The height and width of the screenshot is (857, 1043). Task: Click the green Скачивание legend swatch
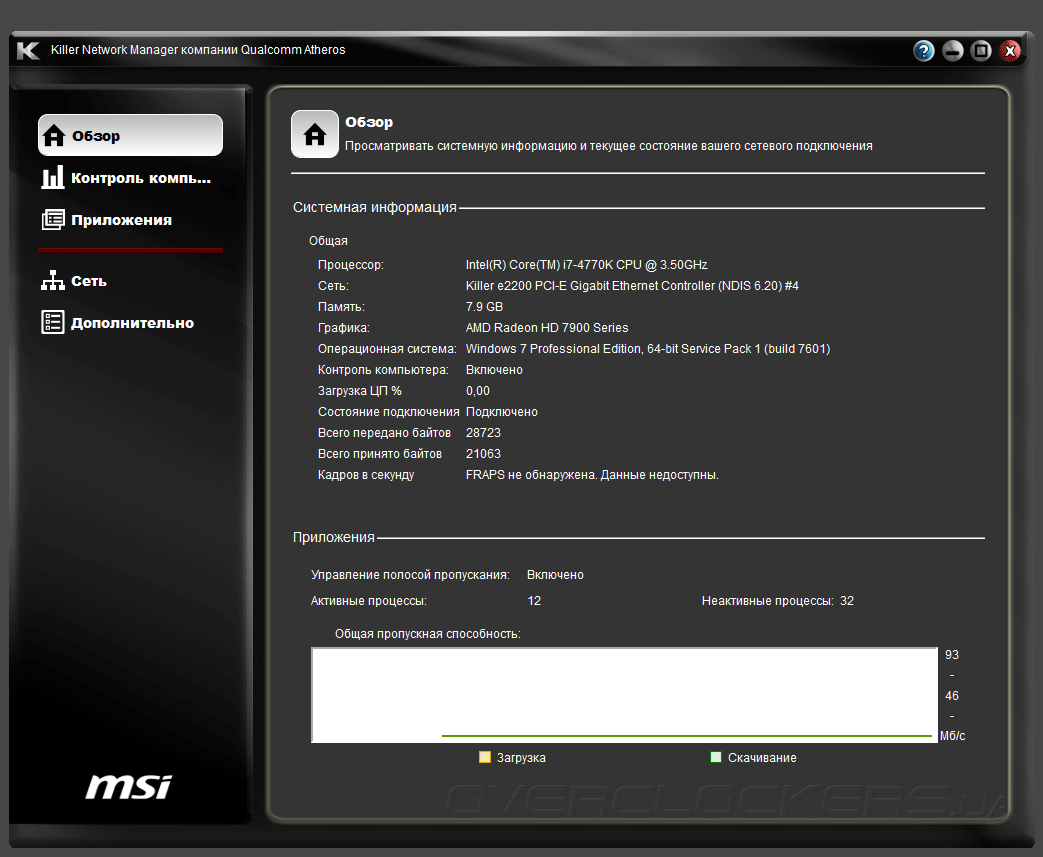tap(716, 757)
